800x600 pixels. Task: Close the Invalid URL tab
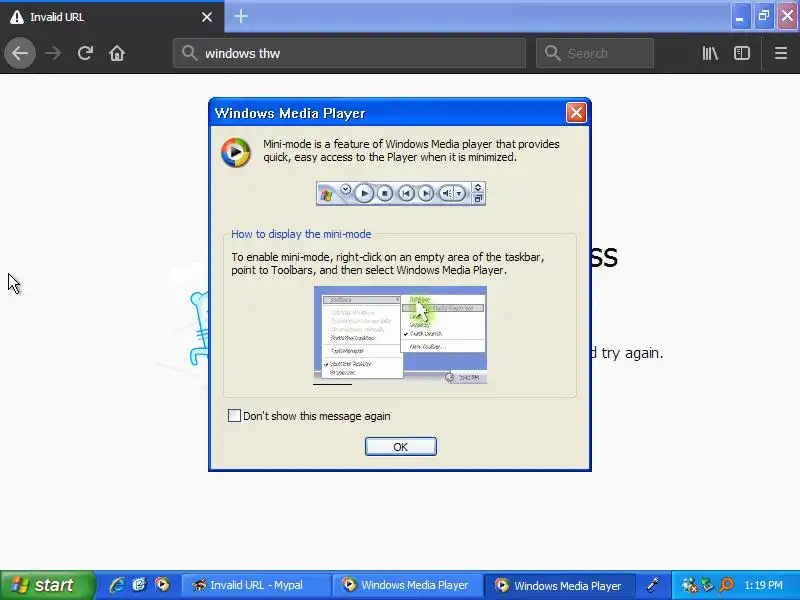207,17
